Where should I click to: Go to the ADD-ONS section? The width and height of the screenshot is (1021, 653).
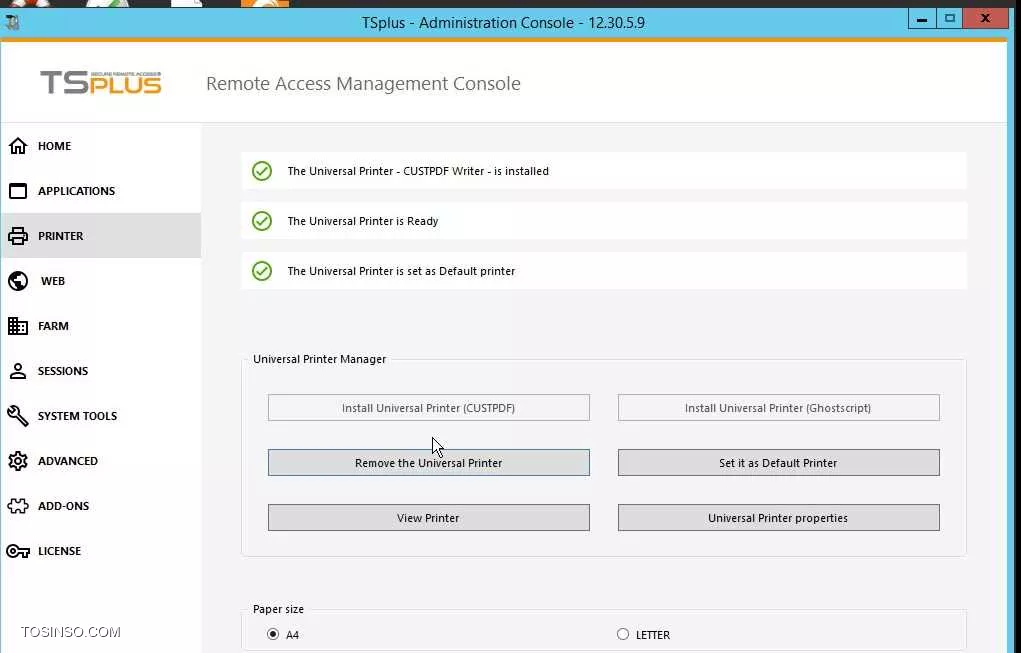(63, 506)
